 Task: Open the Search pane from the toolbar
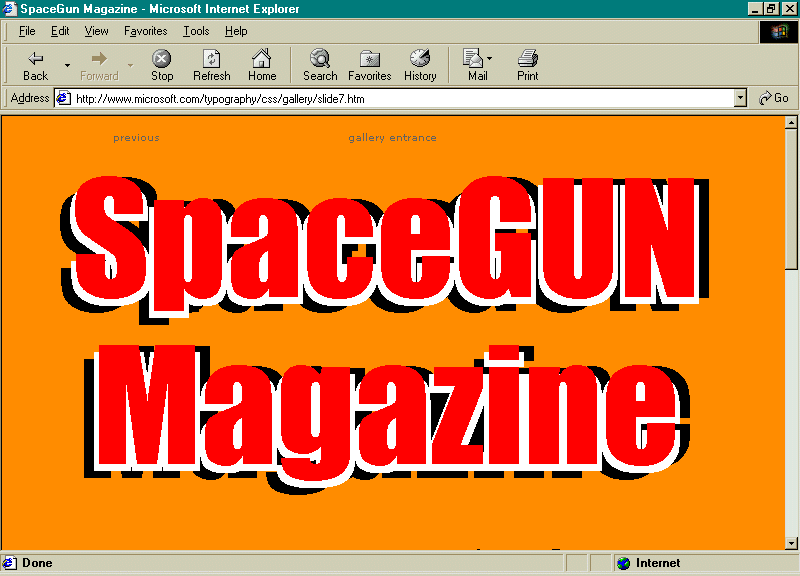320,65
